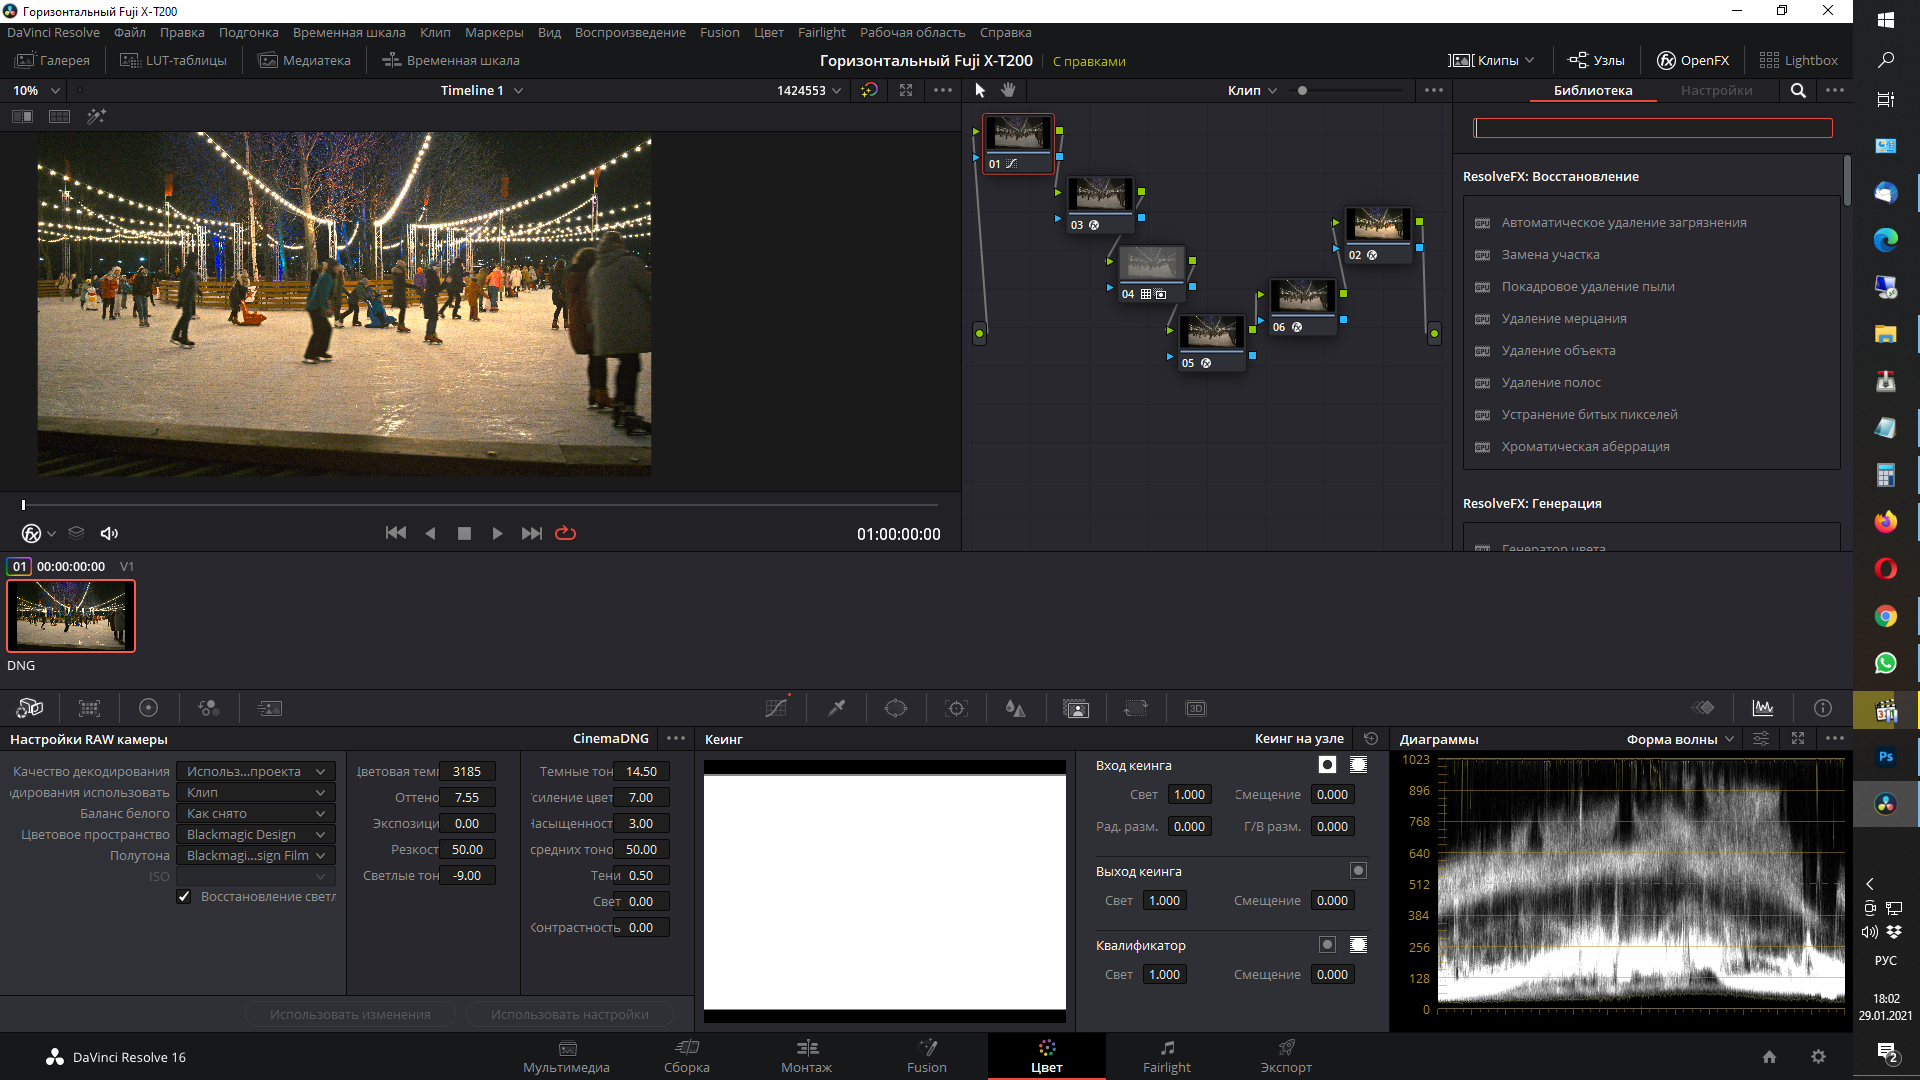Toggle the Выход кеинга key output switch

1358,871
